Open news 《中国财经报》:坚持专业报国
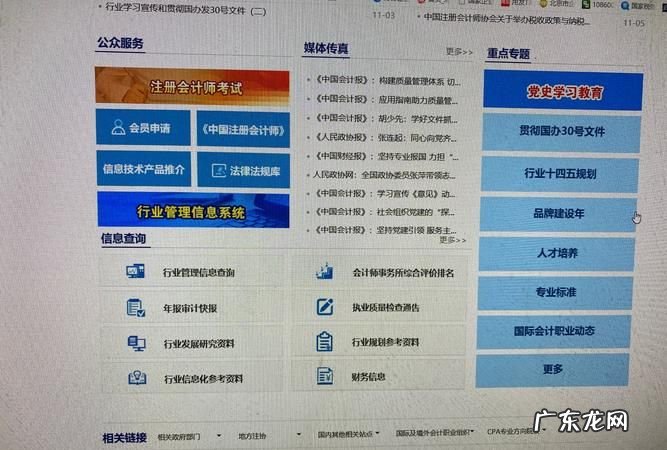The height and width of the screenshot is (450, 667). tap(386, 156)
